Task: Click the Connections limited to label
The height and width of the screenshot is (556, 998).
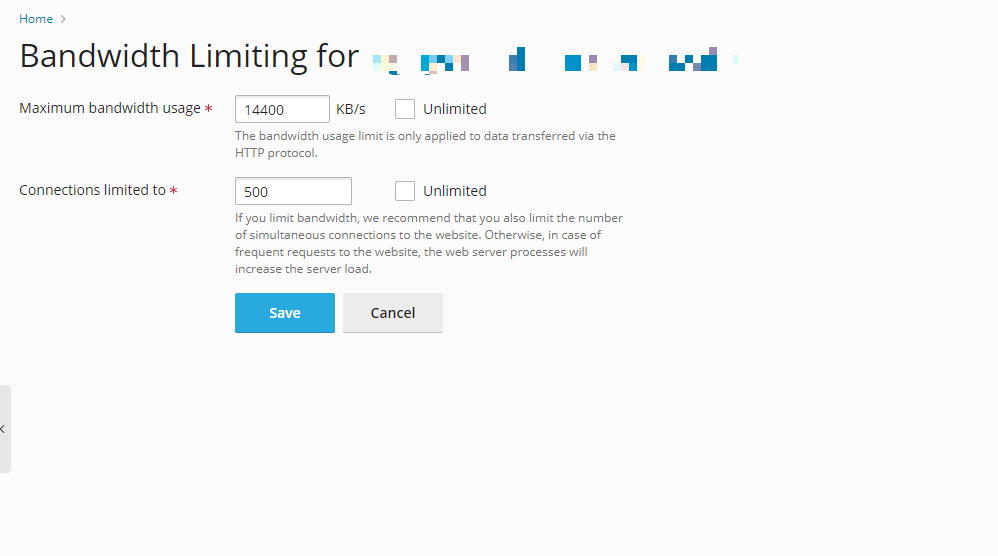Action: pos(92,190)
